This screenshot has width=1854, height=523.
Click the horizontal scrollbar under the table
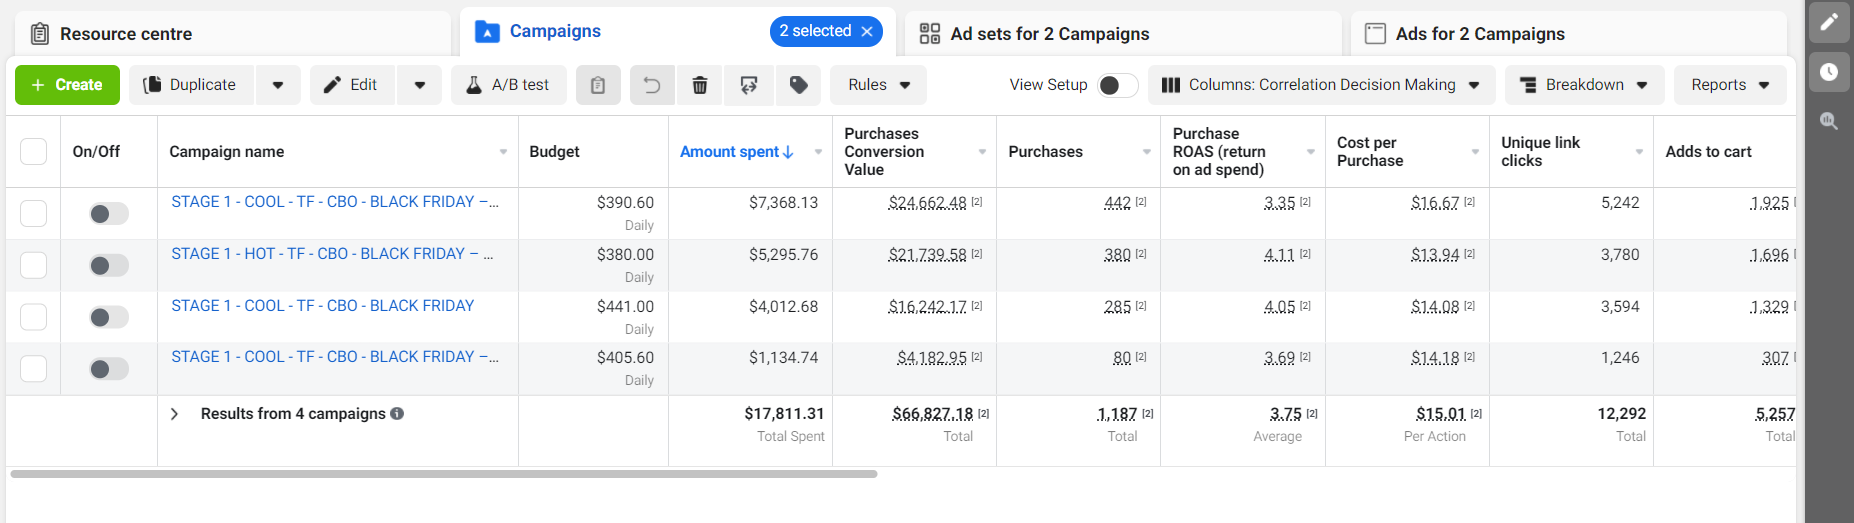pyautogui.click(x=444, y=474)
